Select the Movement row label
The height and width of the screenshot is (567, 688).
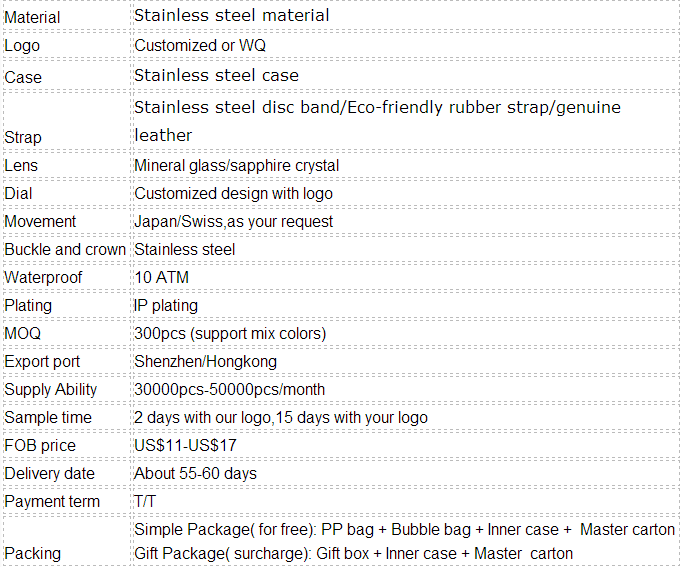(x=40, y=222)
